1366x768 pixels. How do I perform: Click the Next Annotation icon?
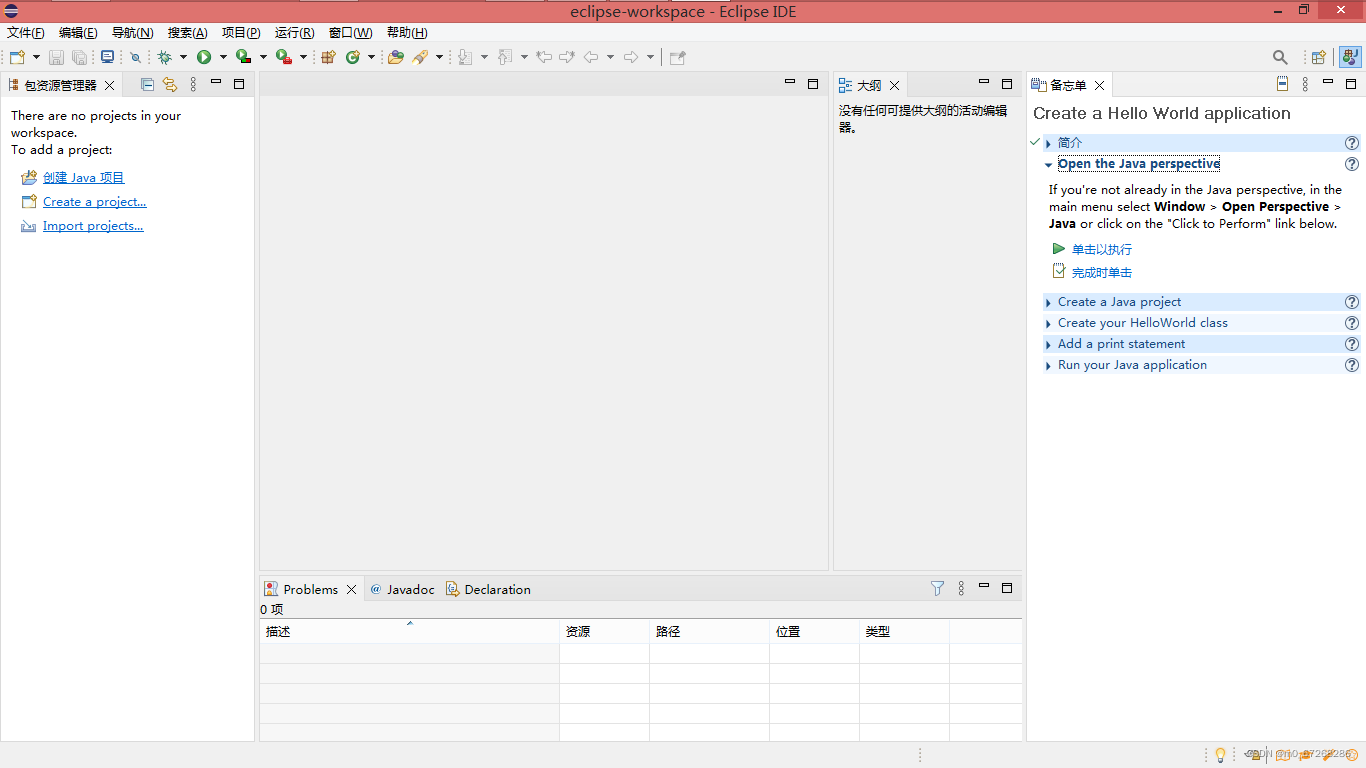click(x=465, y=57)
